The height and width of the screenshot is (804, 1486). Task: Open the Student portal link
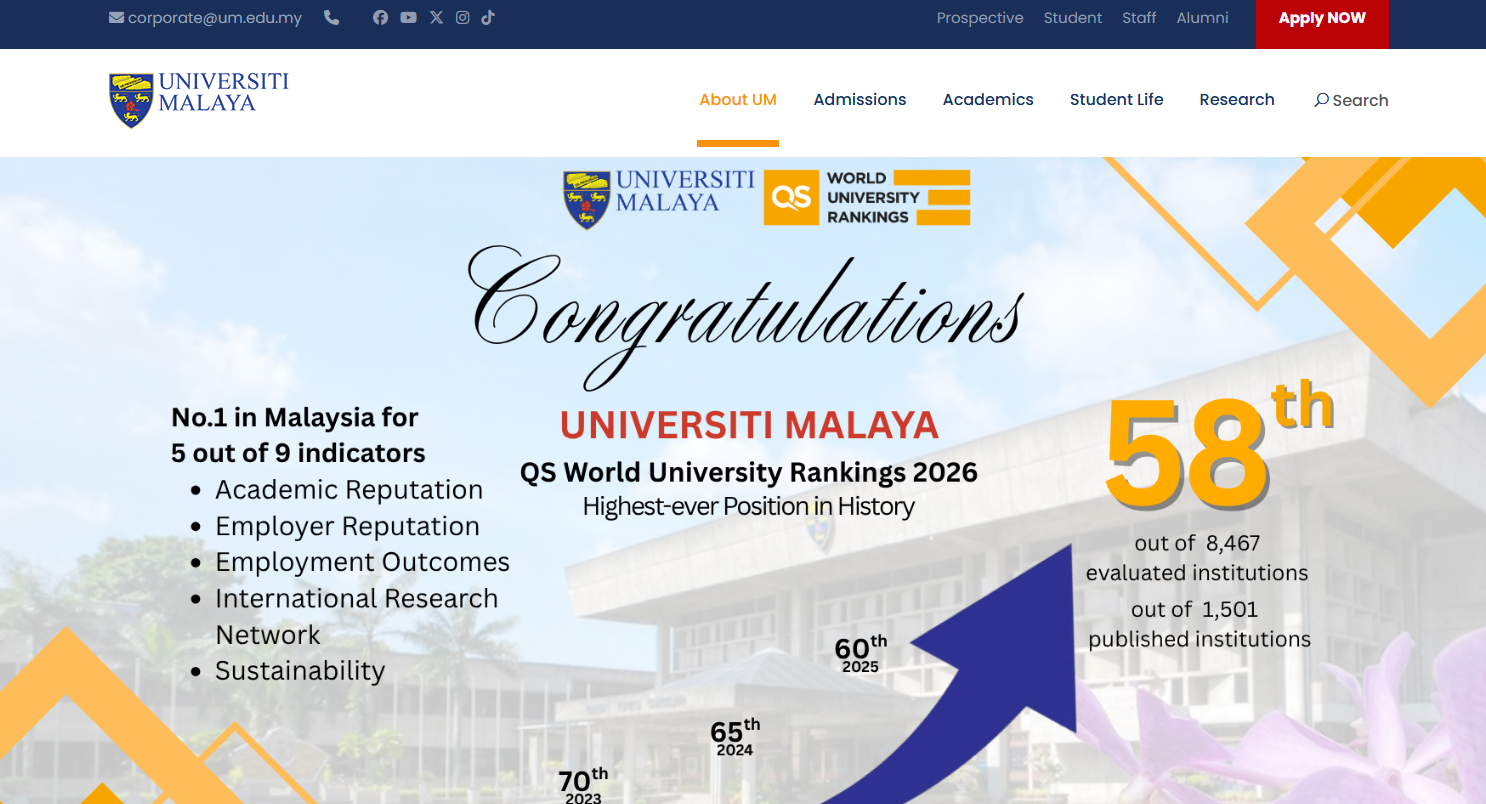[1072, 18]
